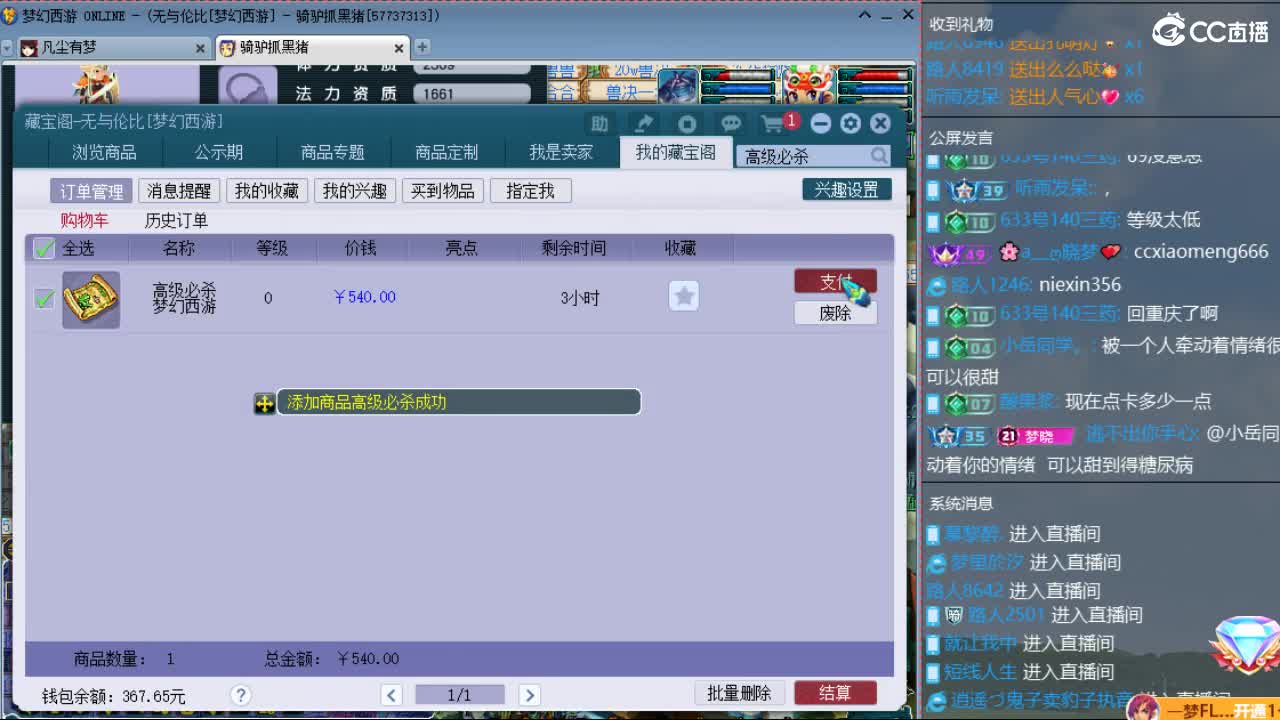Toggle the 全选 select-all checkbox
1280x720 pixels.
43,249
